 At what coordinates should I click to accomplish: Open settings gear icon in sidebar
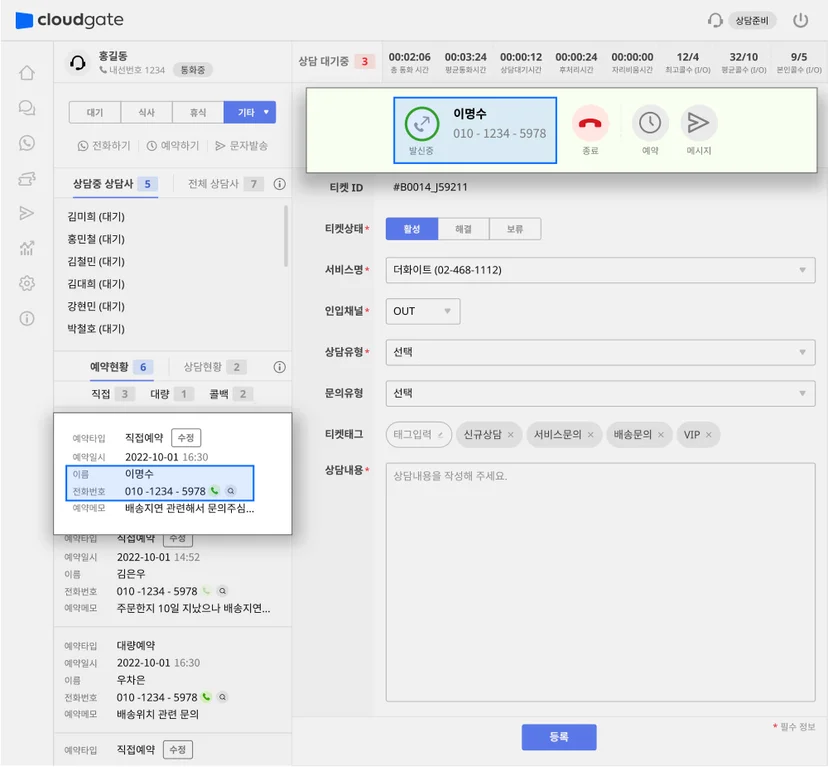(x=27, y=283)
